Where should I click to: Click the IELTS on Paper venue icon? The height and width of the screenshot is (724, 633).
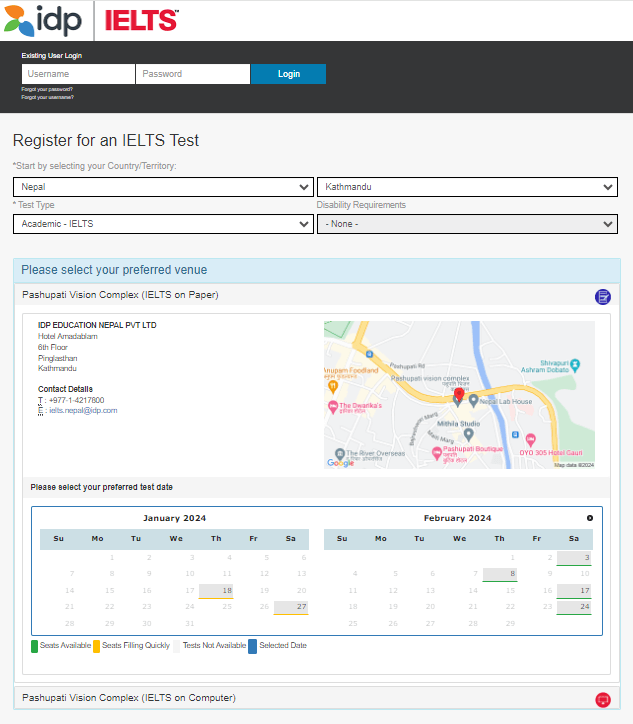[603, 296]
